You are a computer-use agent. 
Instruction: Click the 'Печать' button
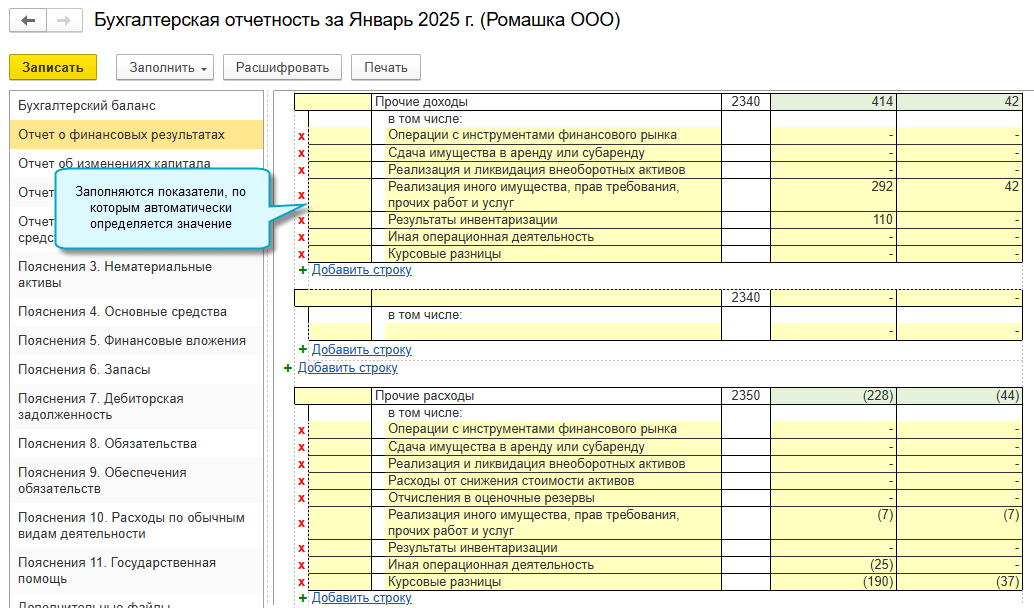[385, 67]
